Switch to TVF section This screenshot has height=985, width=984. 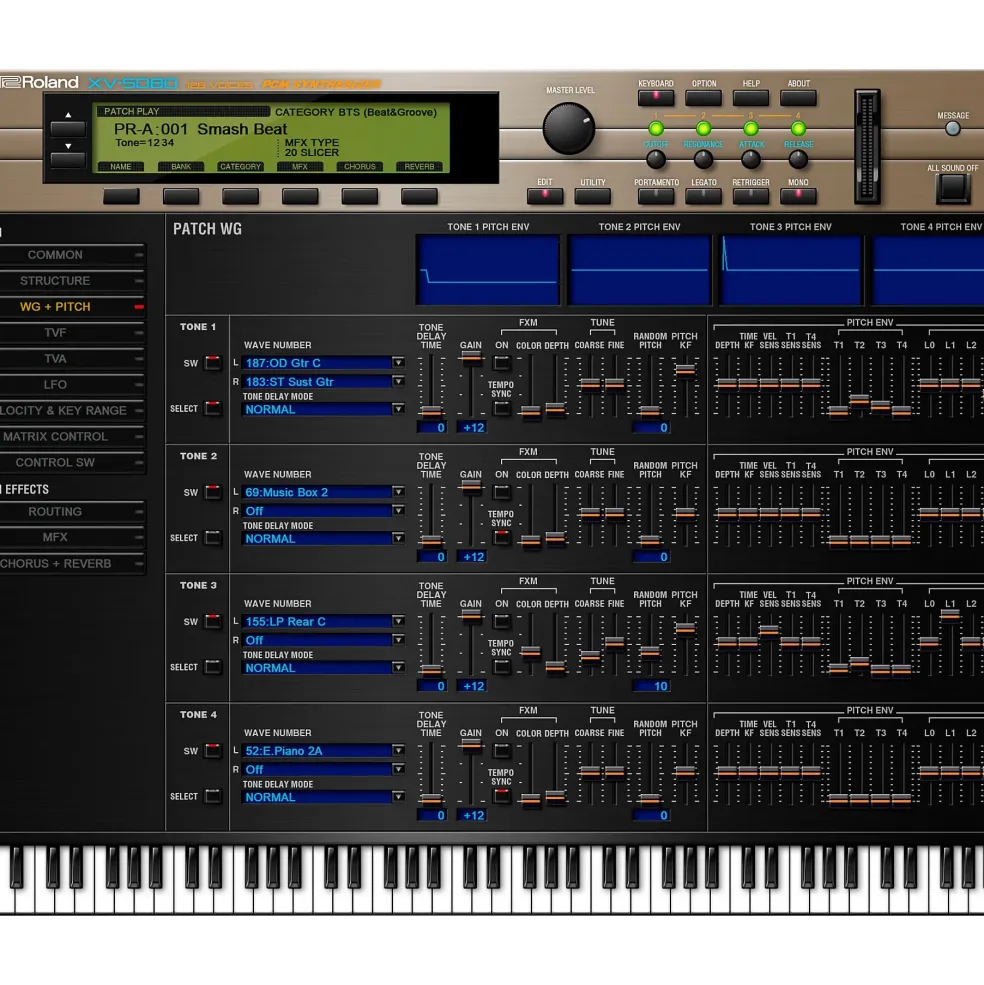tap(72, 333)
